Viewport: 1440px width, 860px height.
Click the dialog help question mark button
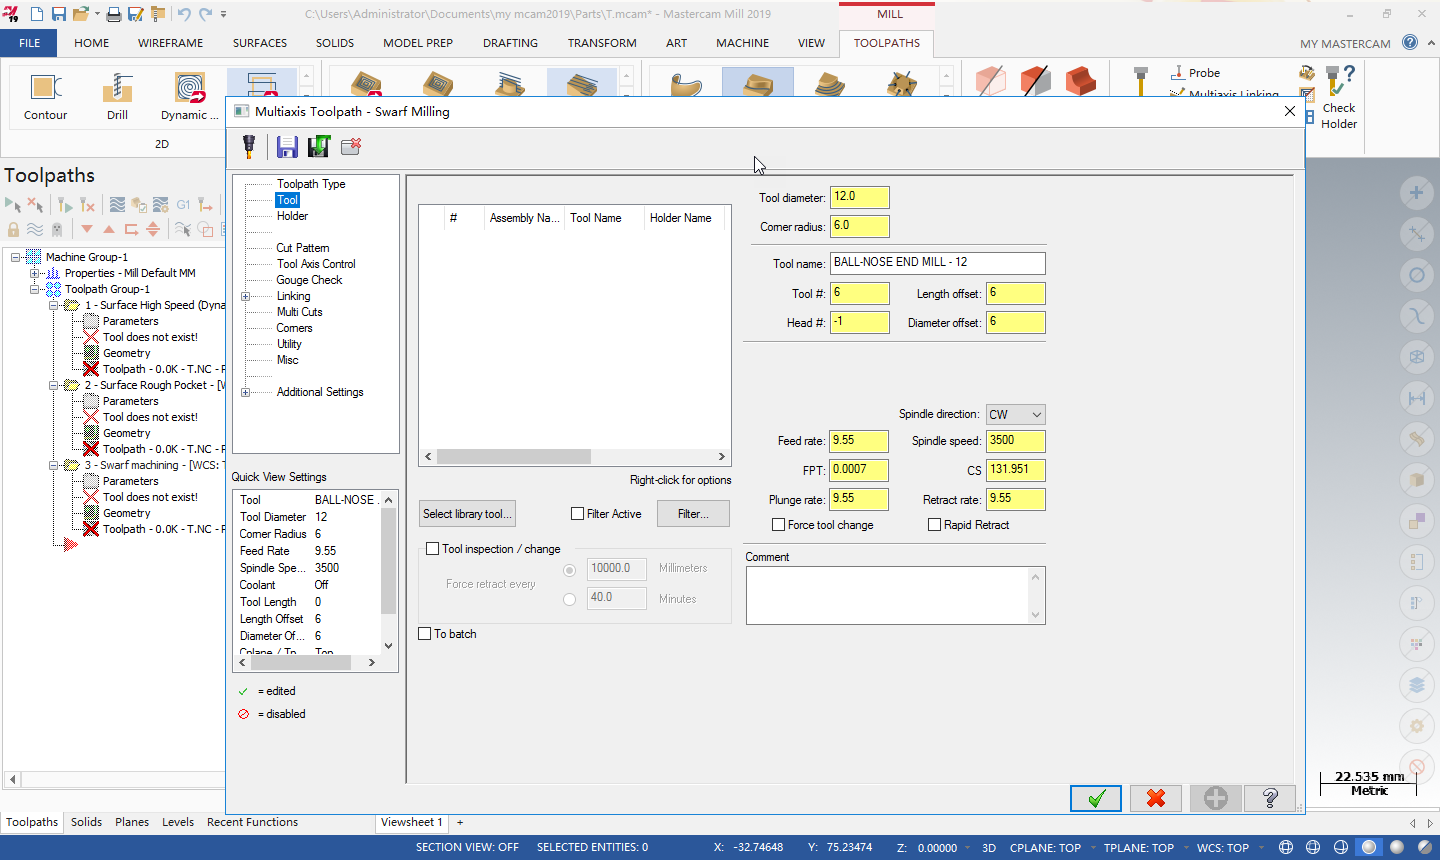tap(1270, 798)
